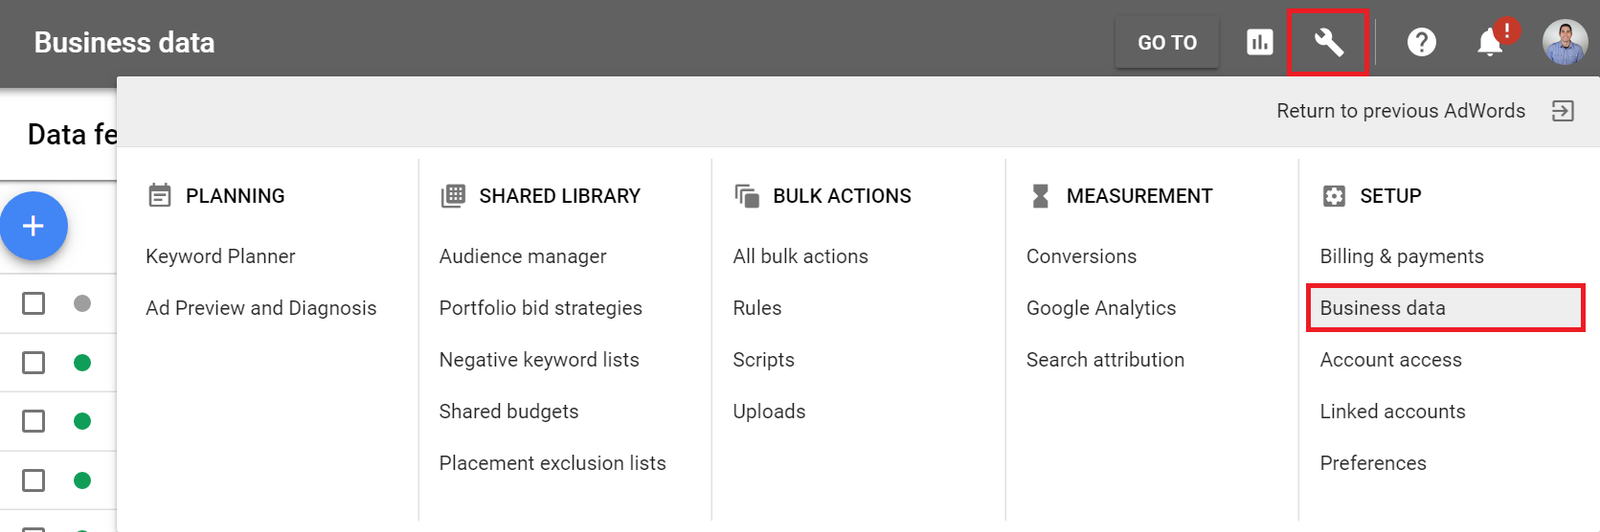The width and height of the screenshot is (1600, 532).
Task: Tick the checkbox beside the gray status dot
Action: (x=34, y=303)
